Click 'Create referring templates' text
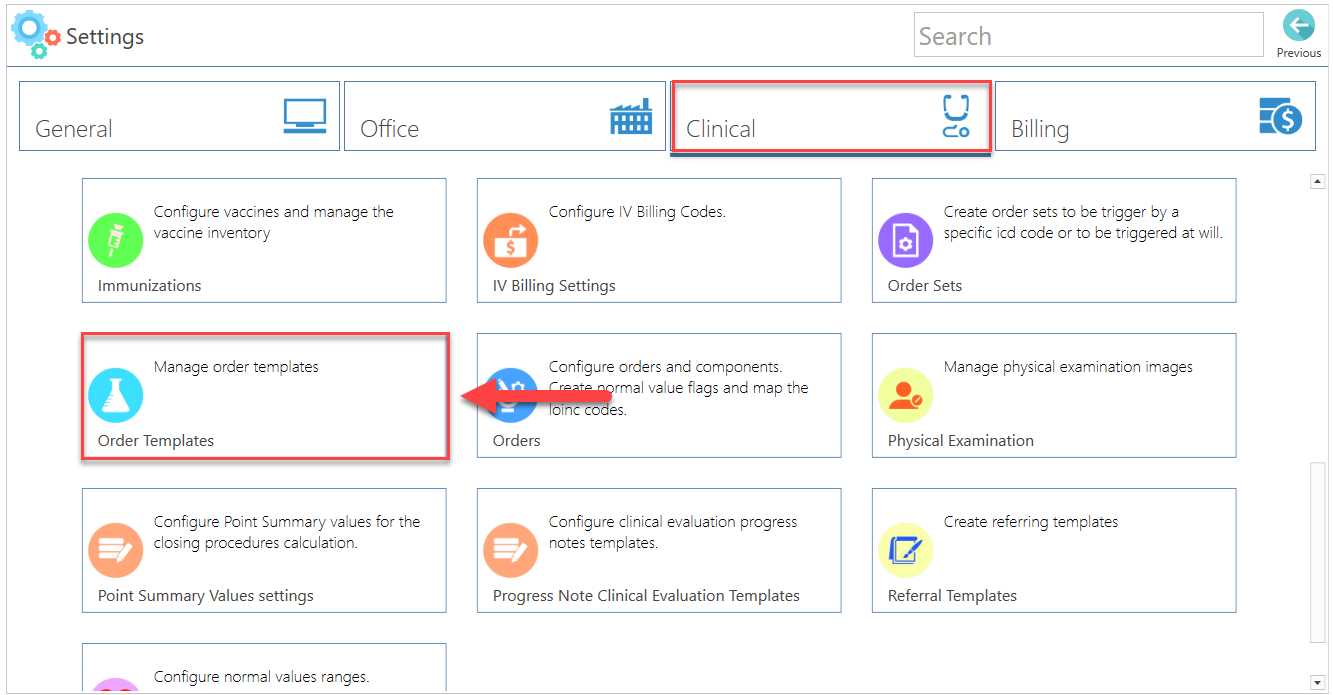Image resolution: width=1333 pixels, height=695 pixels. coord(1031,522)
